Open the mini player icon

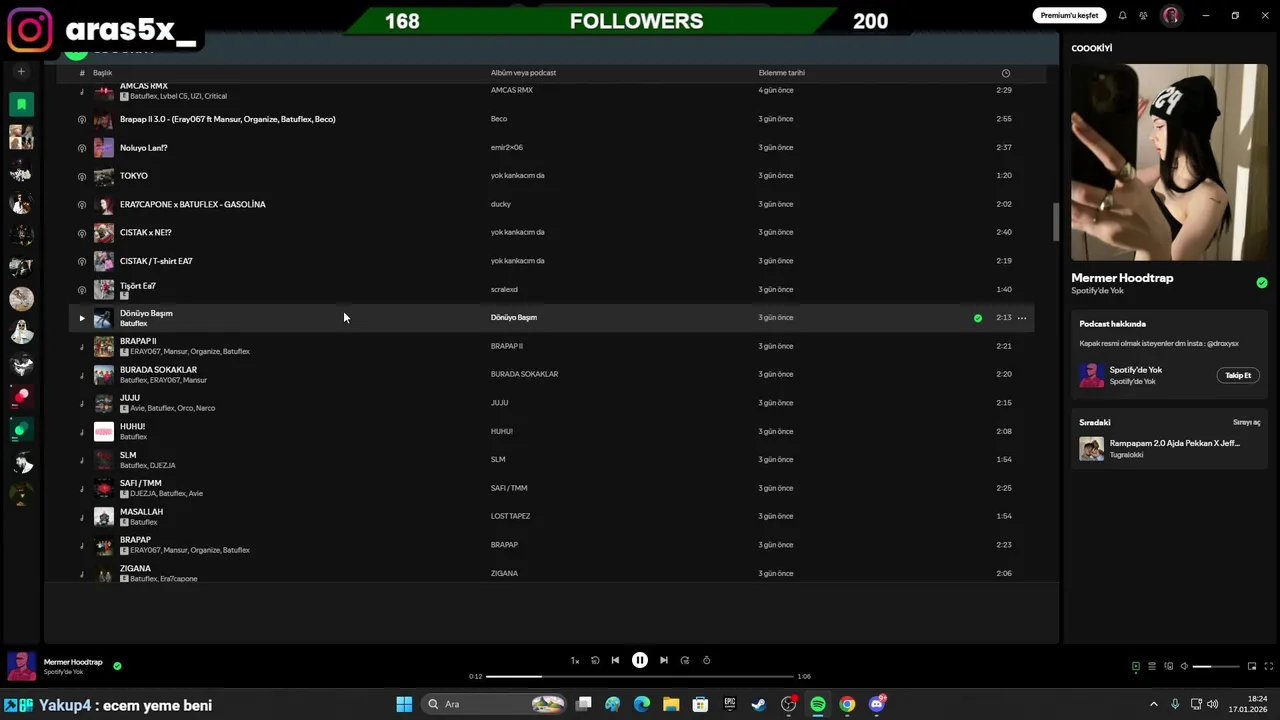coord(1252,666)
